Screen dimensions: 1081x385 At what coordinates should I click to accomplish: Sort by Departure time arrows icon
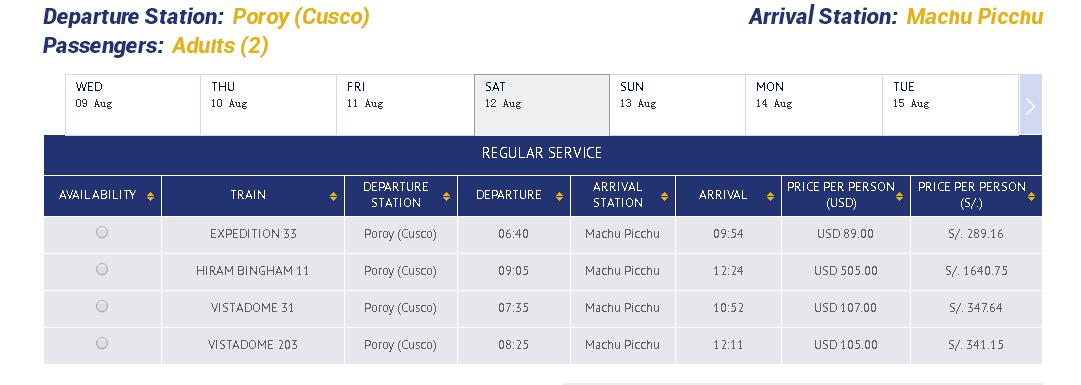[x=559, y=196]
